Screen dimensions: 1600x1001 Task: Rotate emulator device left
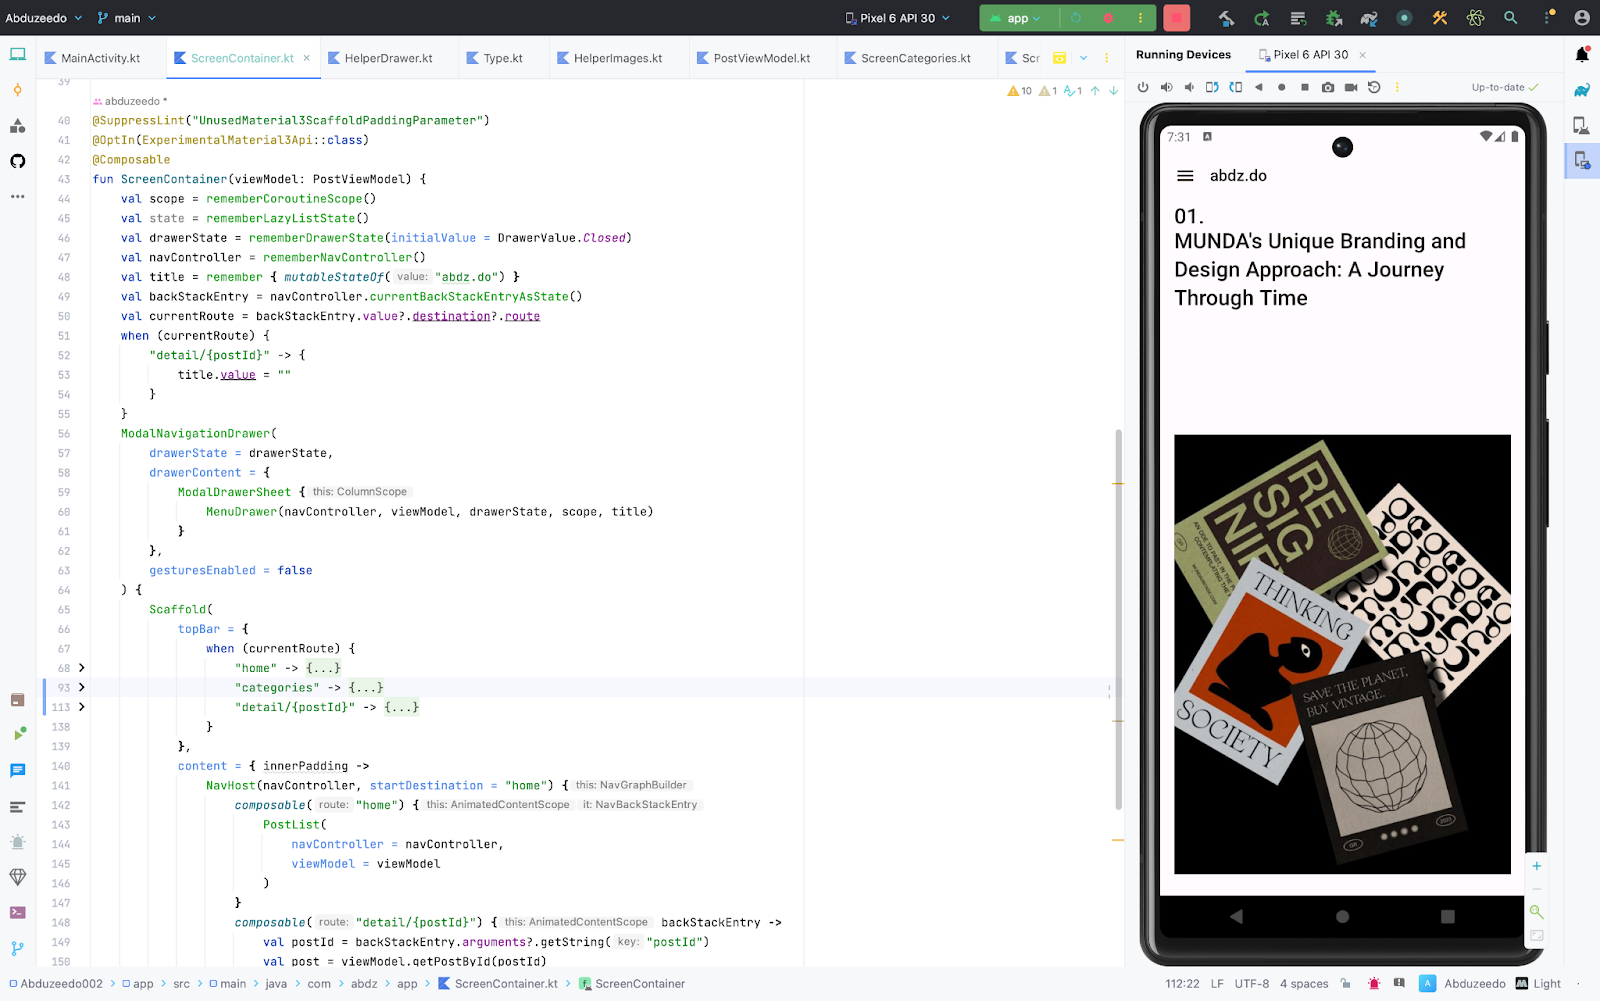1212,87
